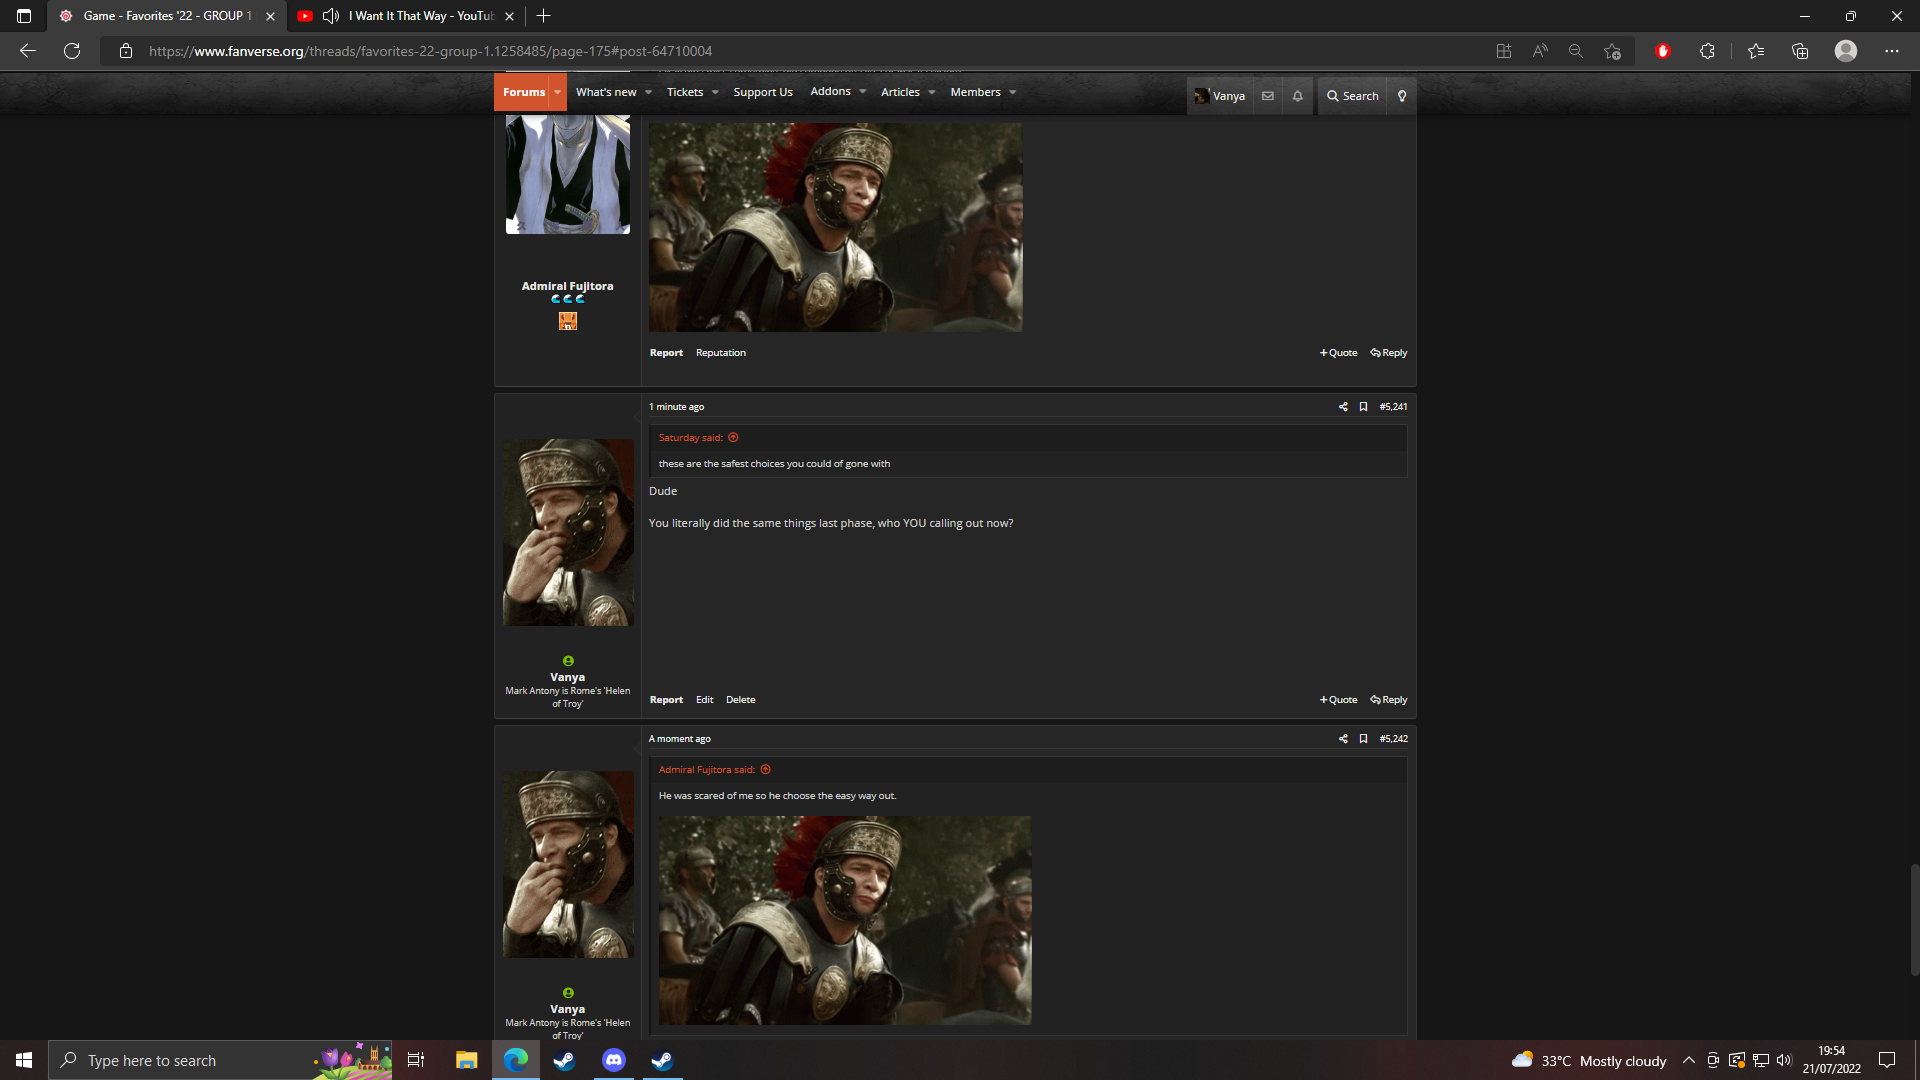Delete post #5,241

(x=741, y=700)
